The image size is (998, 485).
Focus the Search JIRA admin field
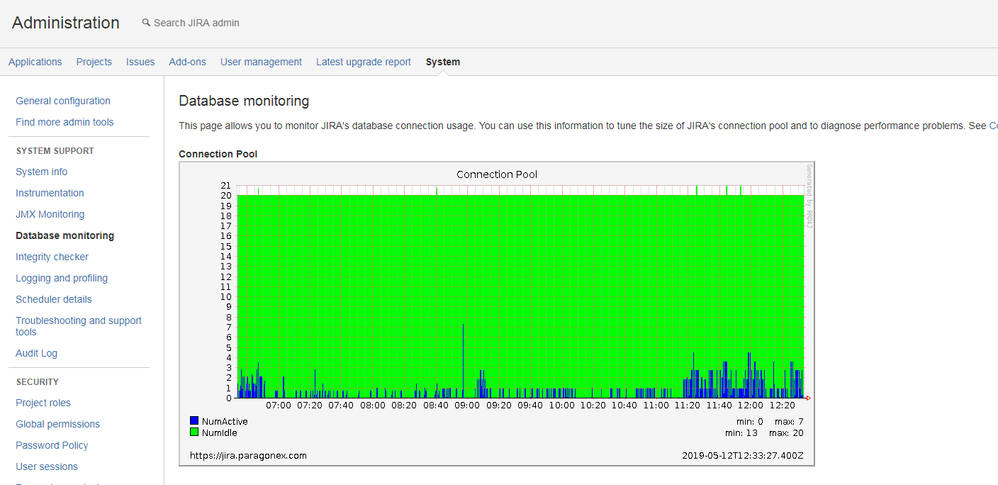[x=197, y=23]
